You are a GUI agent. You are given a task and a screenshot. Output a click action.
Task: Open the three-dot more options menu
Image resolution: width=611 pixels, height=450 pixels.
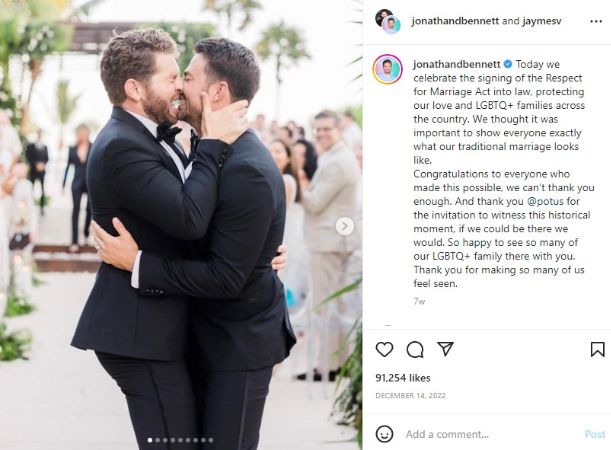(596, 21)
